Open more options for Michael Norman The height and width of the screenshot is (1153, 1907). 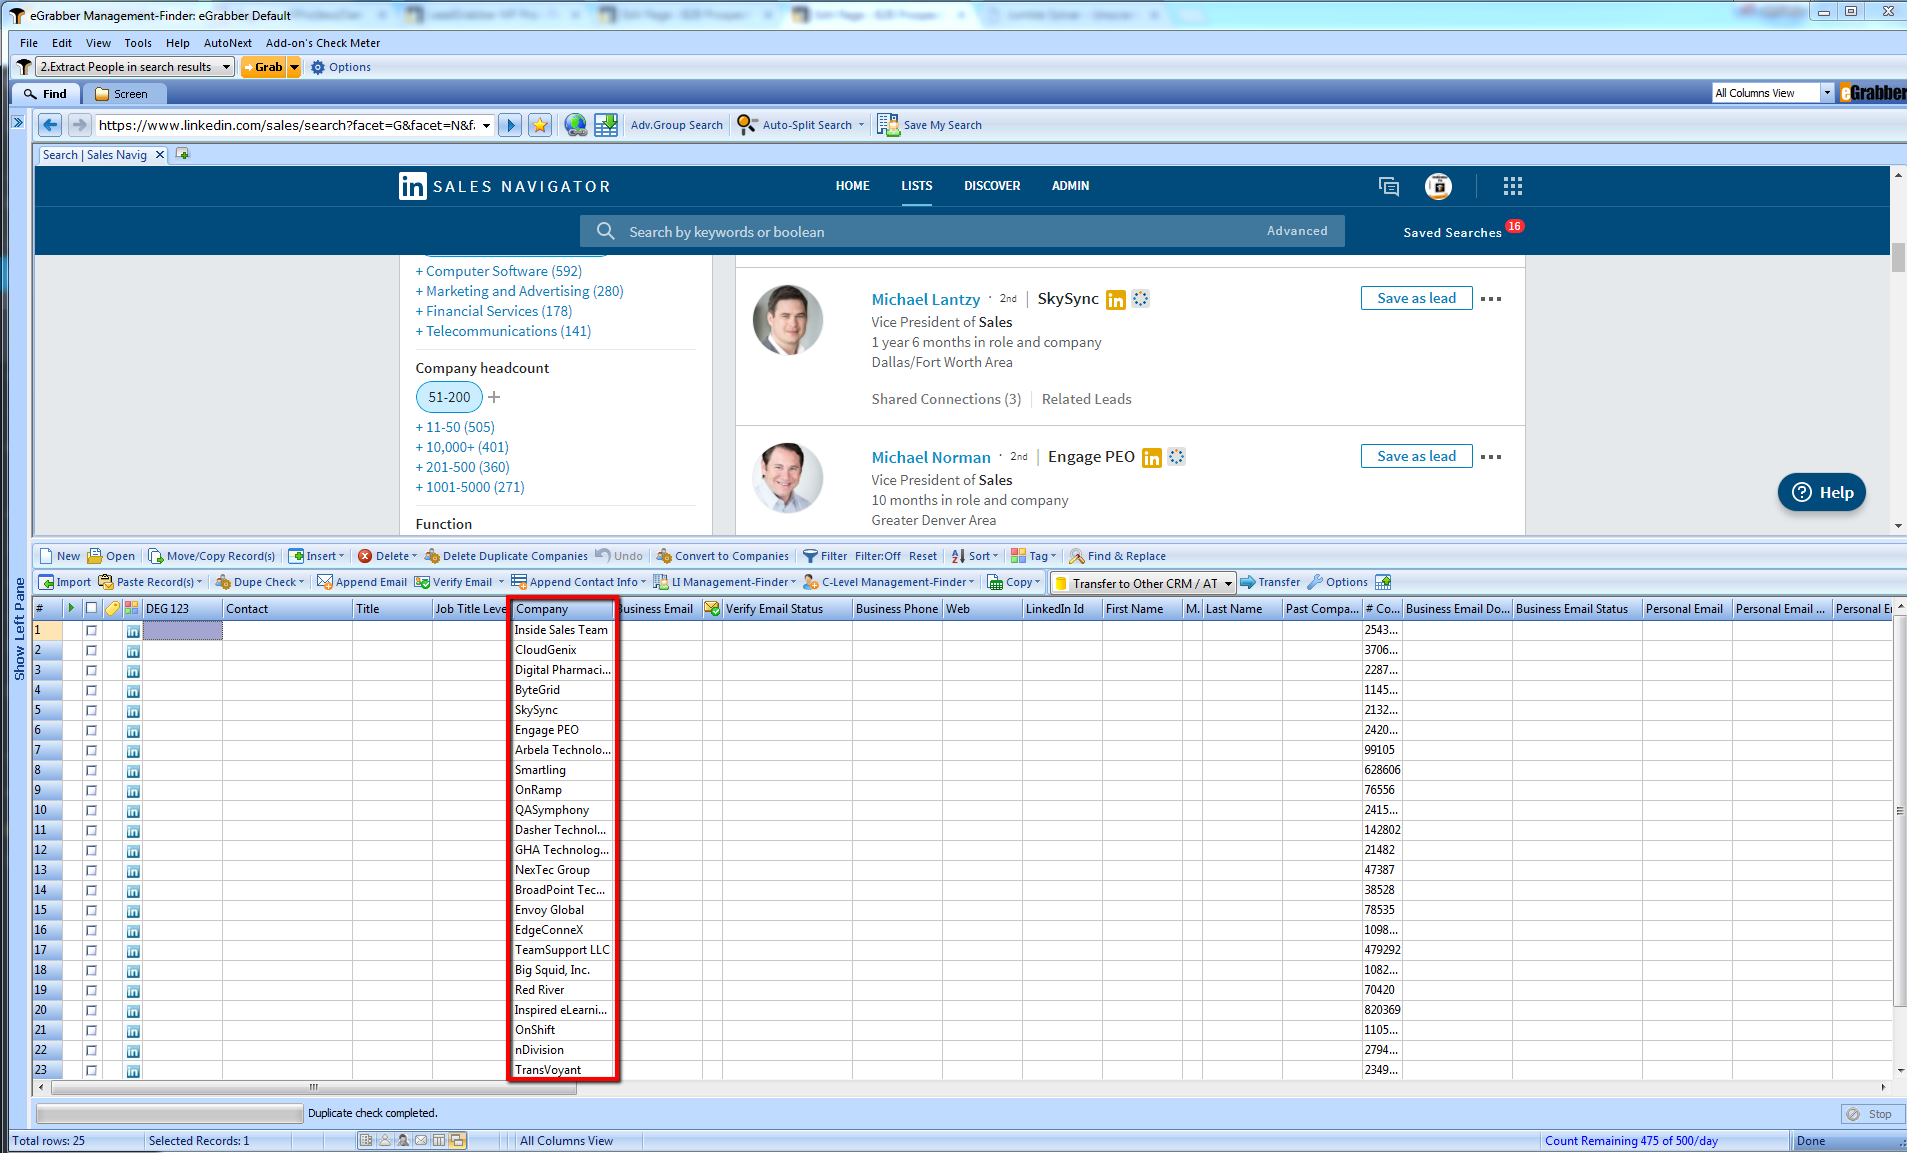tap(1490, 457)
